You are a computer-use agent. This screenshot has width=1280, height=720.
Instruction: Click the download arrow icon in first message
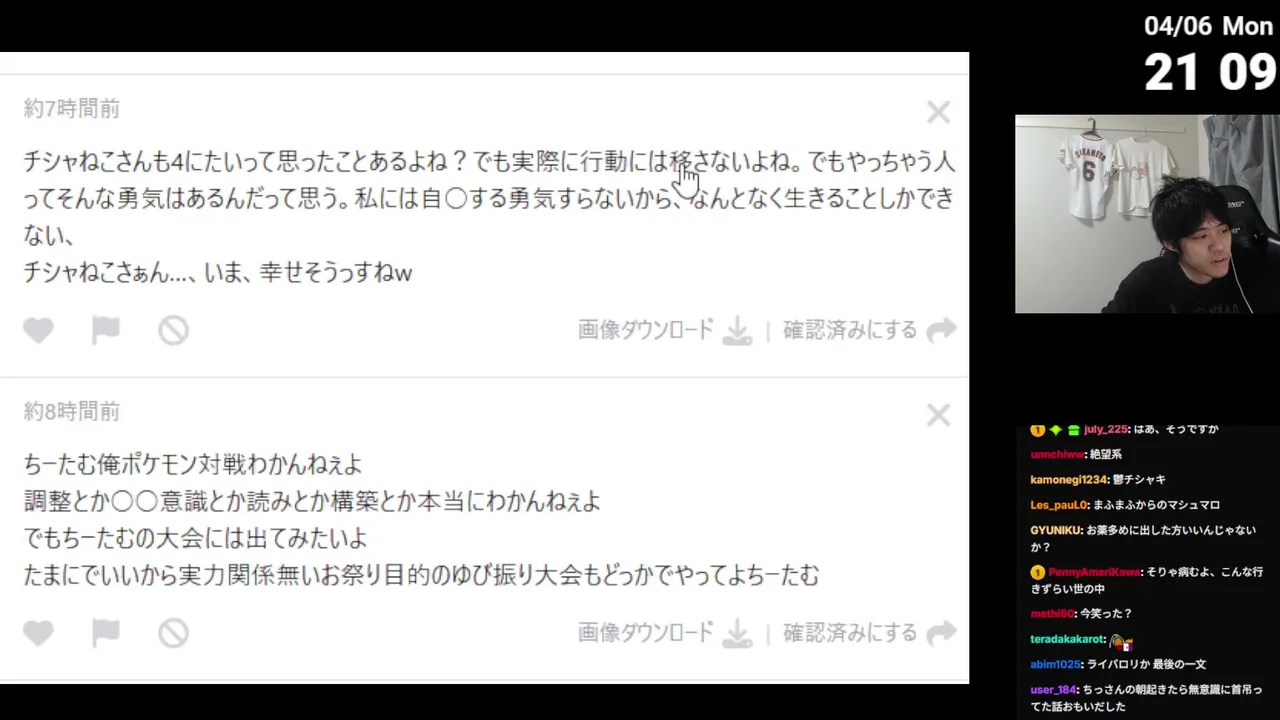click(x=737, y=330)
